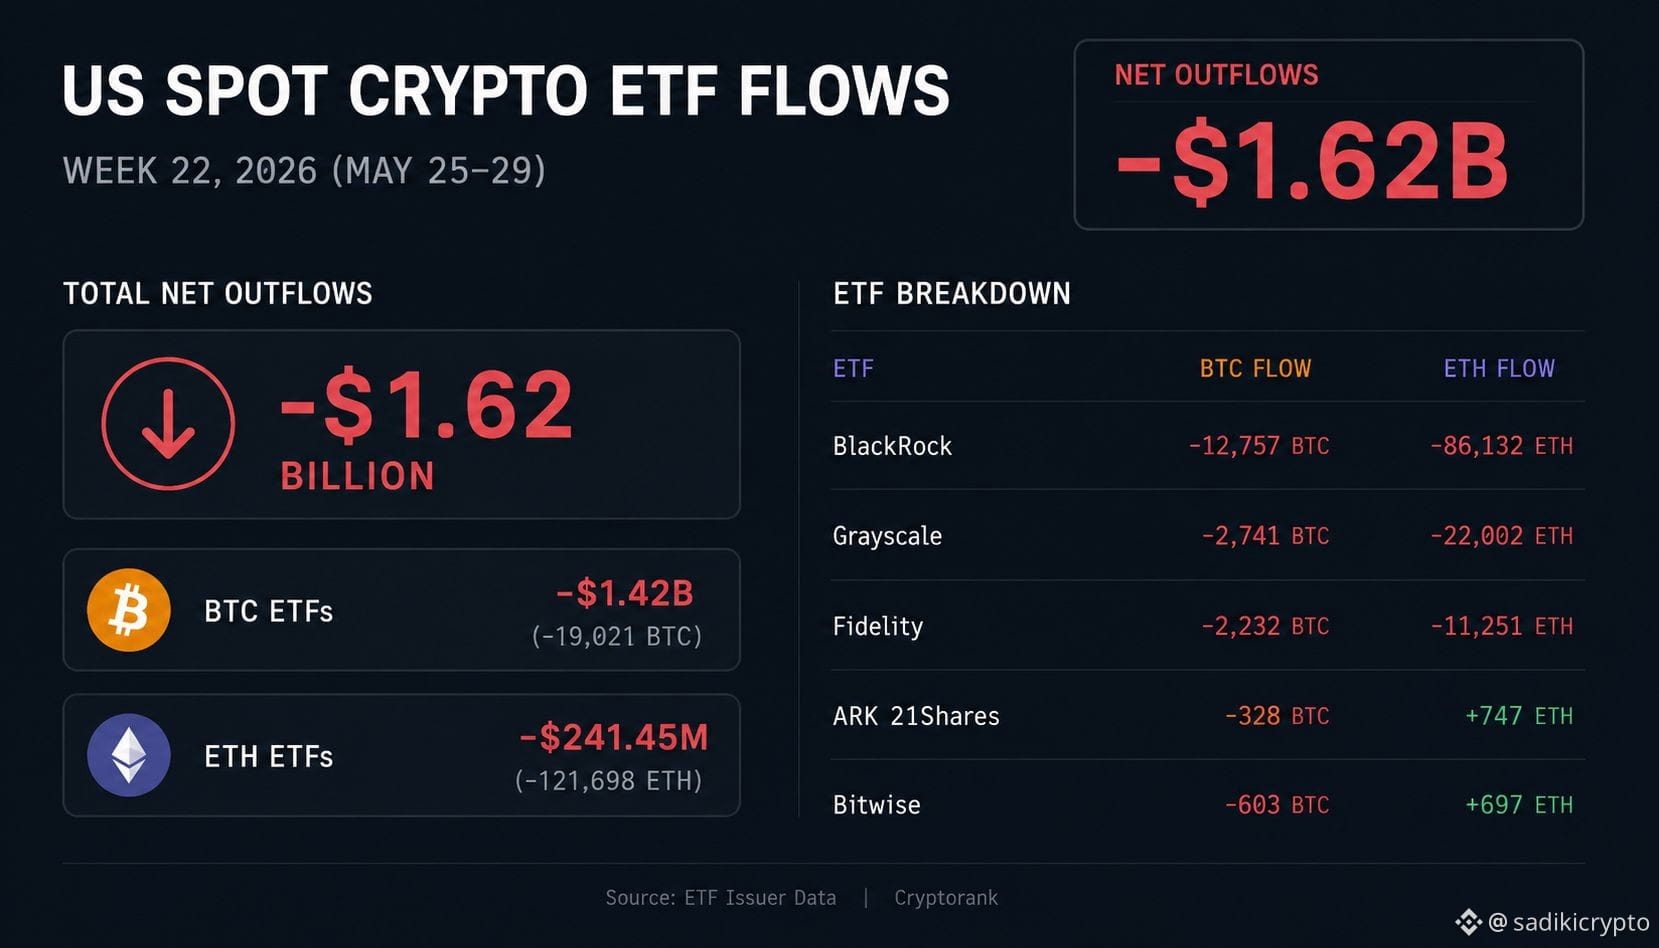Select the Fidelity row label
1659x948 pixels.
click(x=878, y=626)
